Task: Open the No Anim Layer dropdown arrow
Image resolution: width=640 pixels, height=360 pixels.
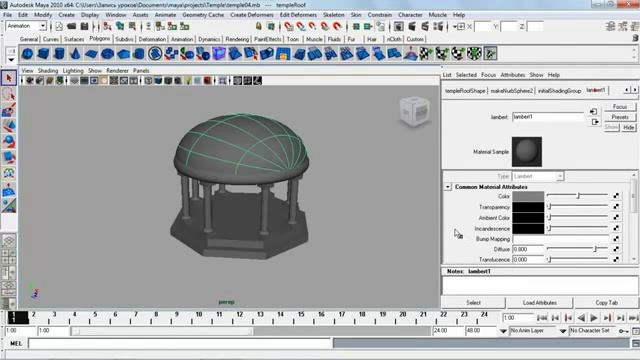Action: pyautogui.click(x=503, y=331)
